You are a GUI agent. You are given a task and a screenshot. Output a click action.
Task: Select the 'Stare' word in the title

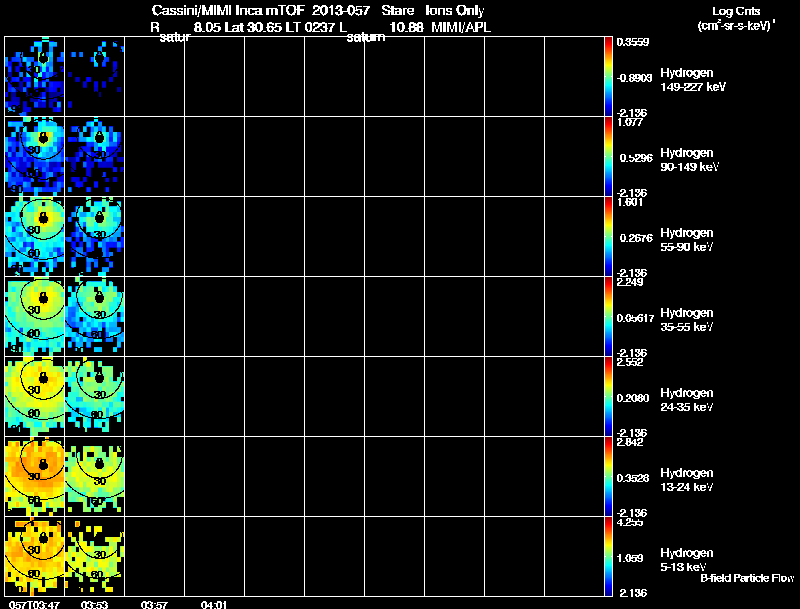pyautogui.click(x=397, y=11)
